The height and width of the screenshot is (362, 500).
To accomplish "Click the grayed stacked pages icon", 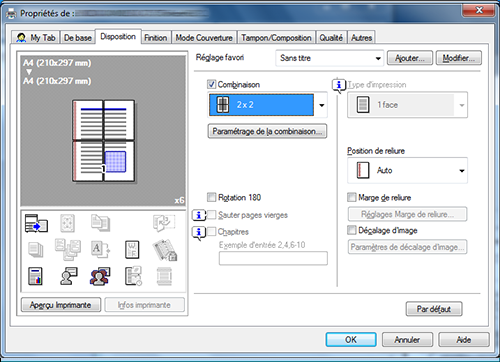I will coord(36,250).
